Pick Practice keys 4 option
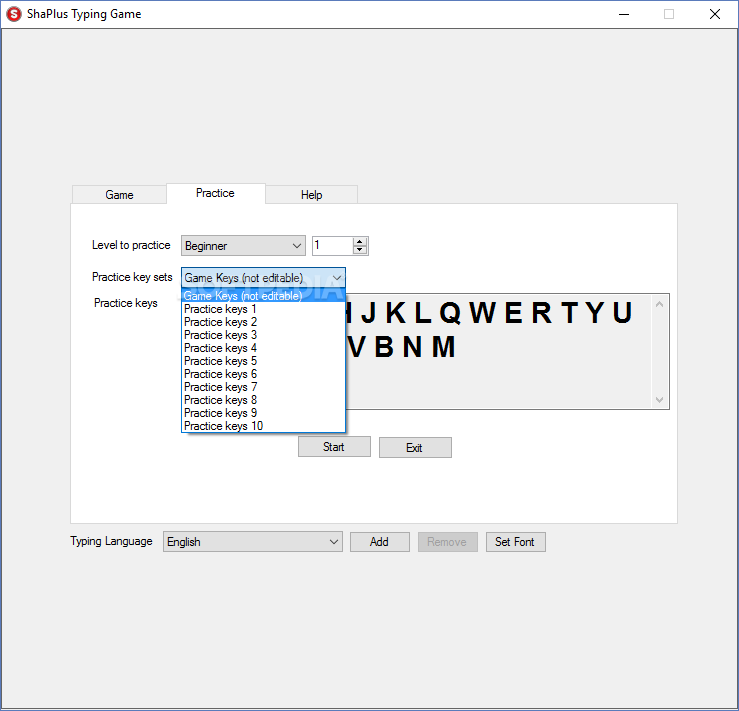Image resolution: width=739 pixels, height=711 pixels. [x=263, y=348]
